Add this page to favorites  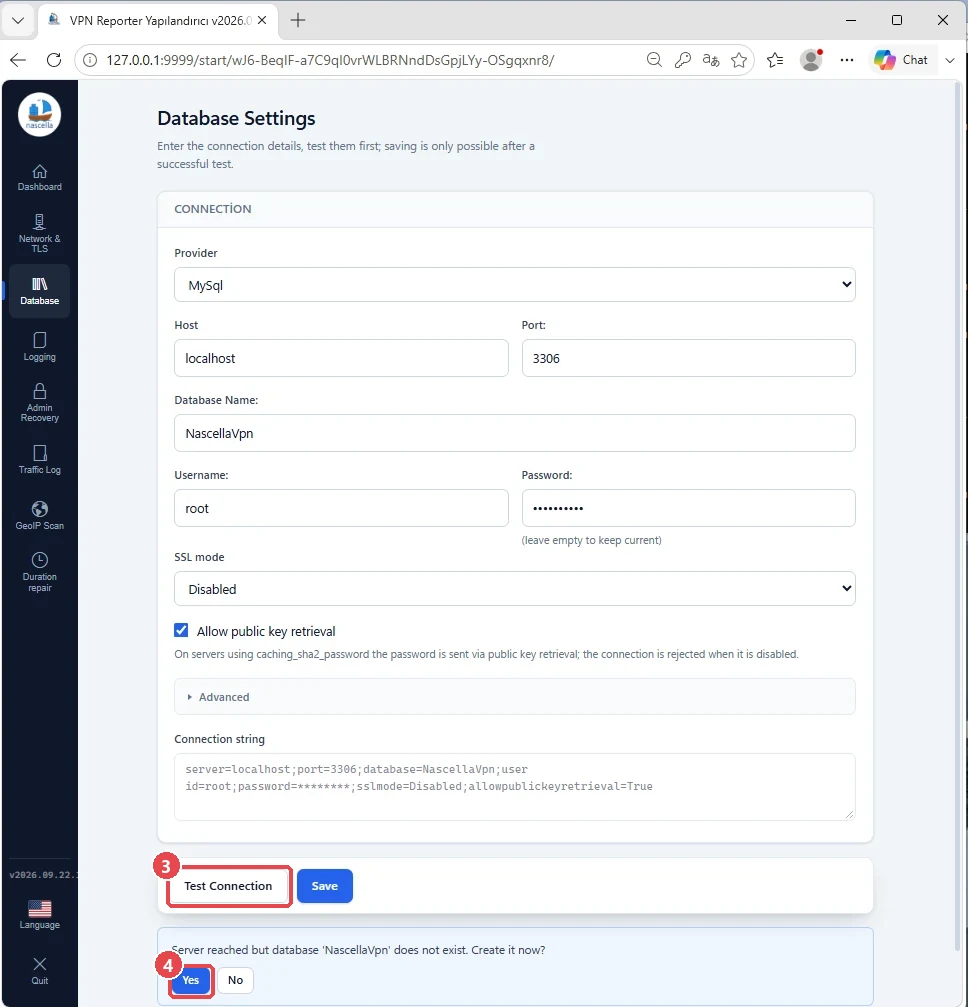[x=739, y=60]
